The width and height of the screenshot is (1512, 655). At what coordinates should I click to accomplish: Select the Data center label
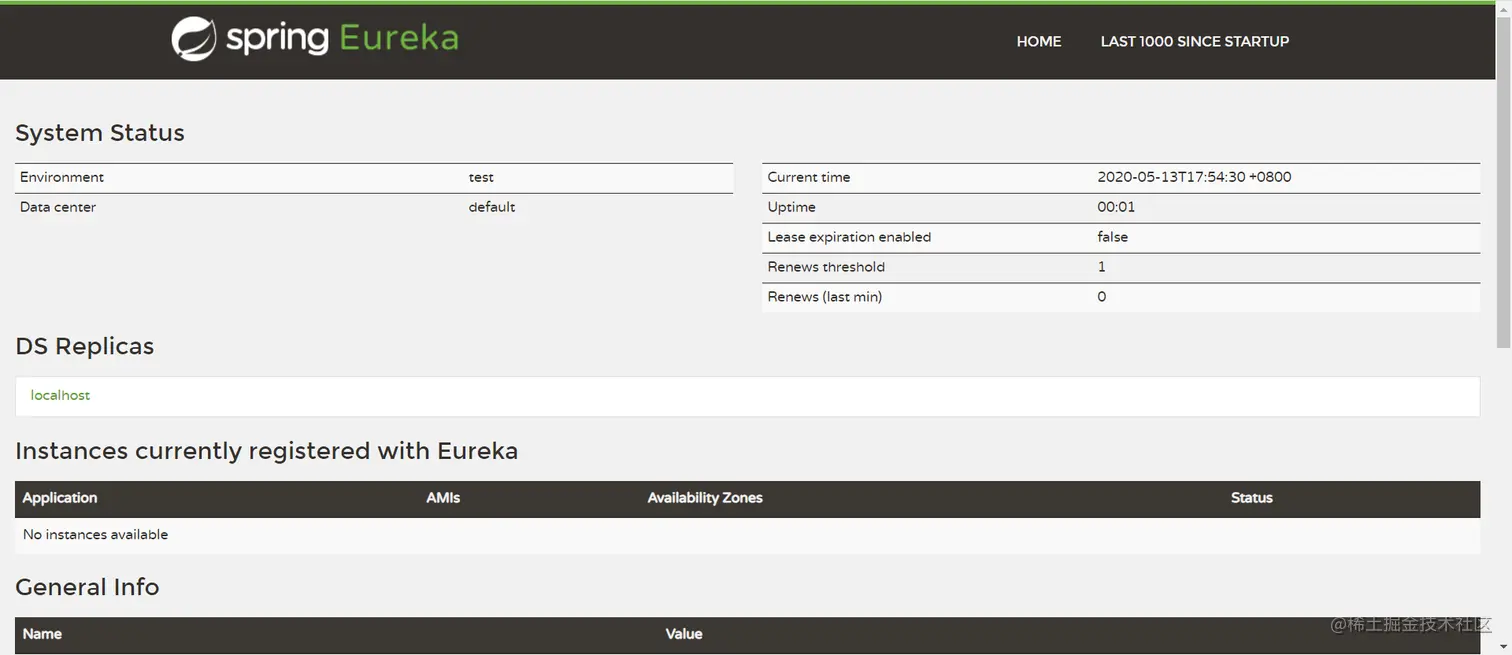pyautogui.click(x=58, y=207)
